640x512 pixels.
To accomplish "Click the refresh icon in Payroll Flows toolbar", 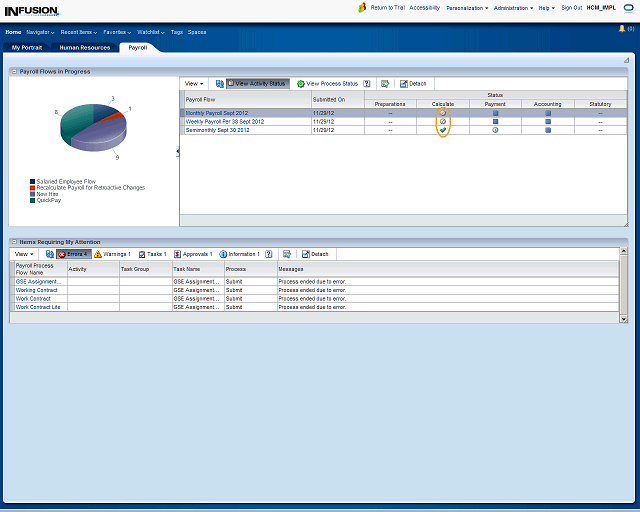I will (220, 84).
